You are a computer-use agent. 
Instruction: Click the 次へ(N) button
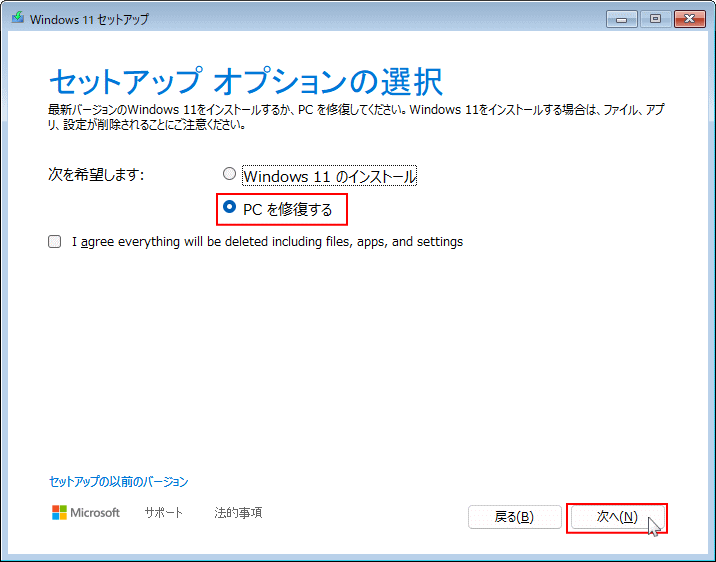point(617,517)
